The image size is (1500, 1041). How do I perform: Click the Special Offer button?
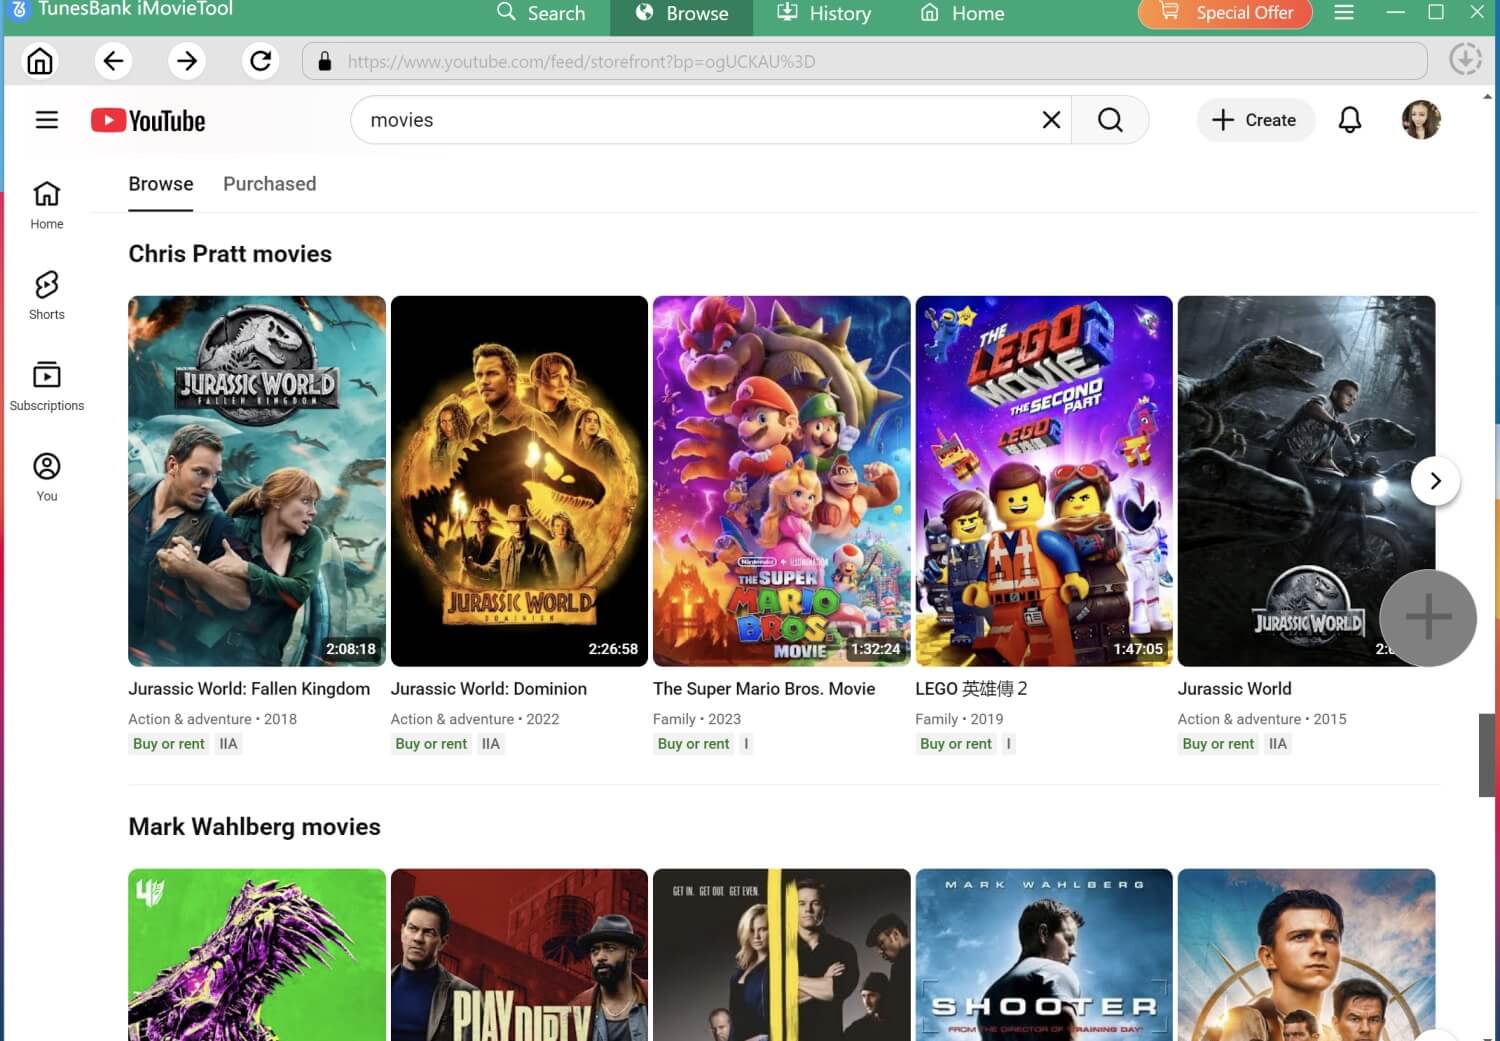[x=1224, y=13]
